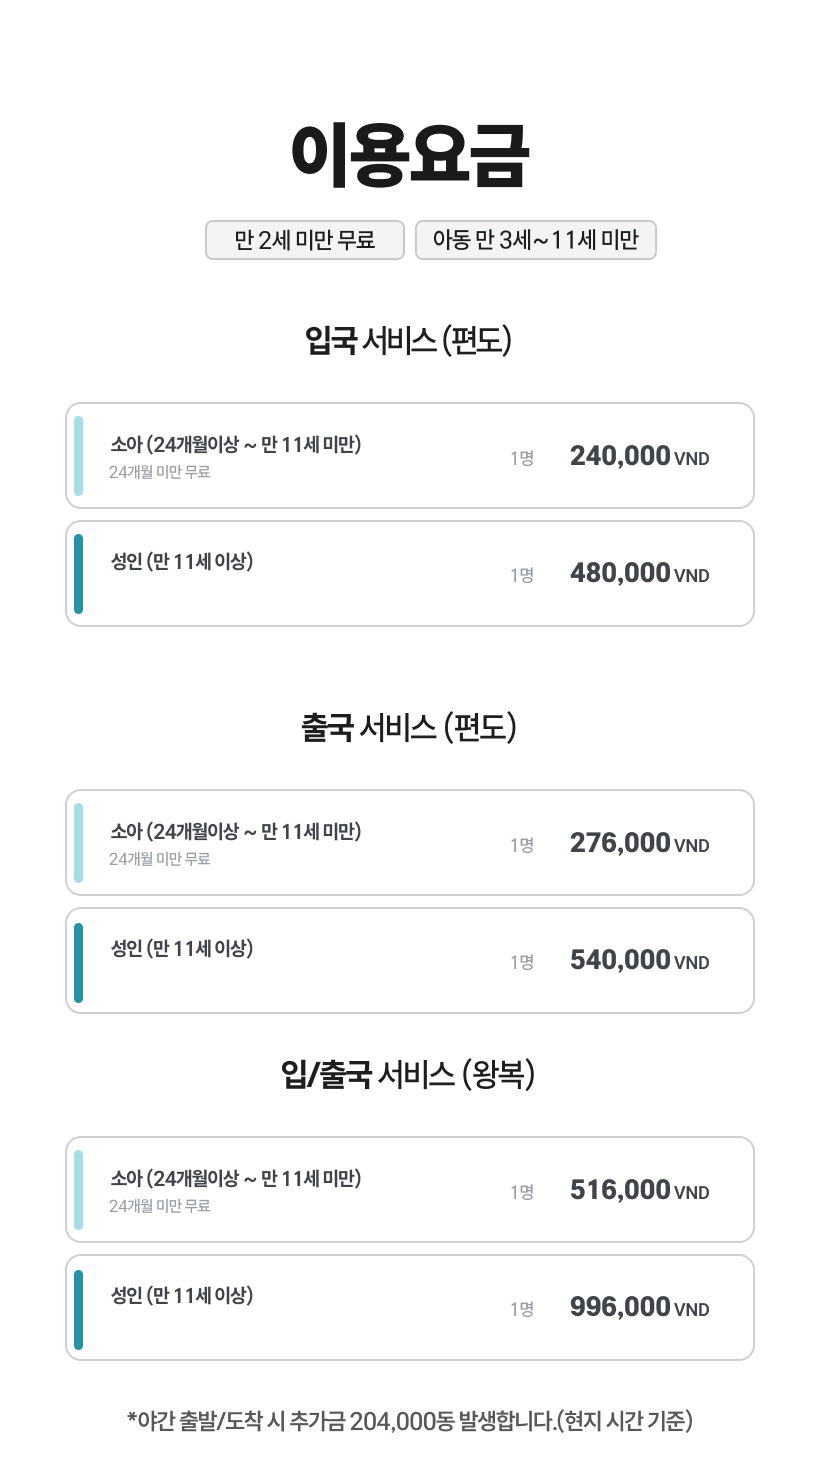Click the 516,000 VND price
The image size is (820, 1461).
tap(639, 1191)
